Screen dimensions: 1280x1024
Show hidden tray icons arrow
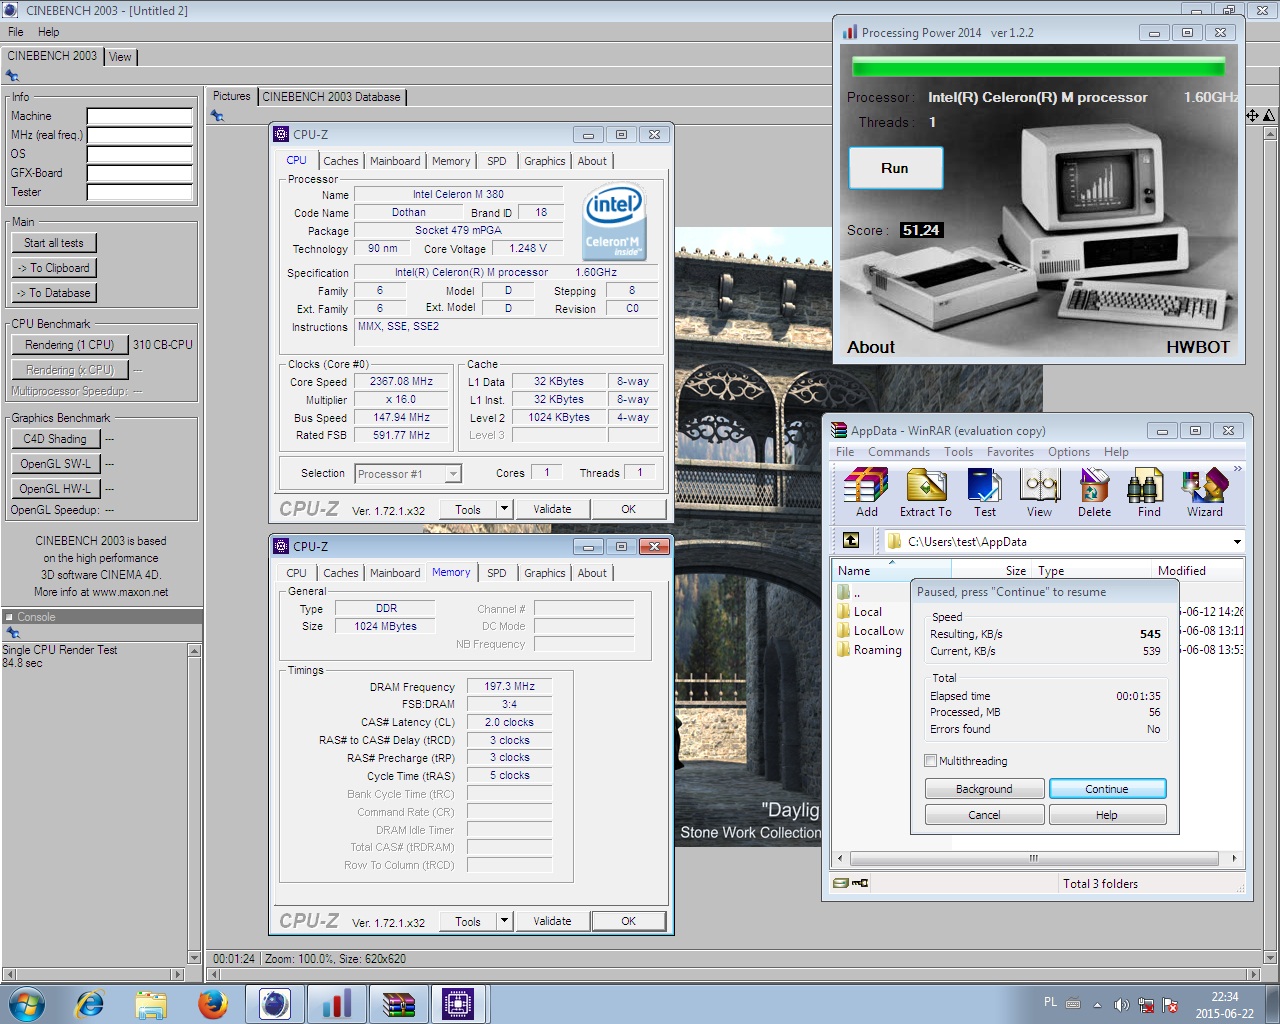[x=1097, y=1005]
